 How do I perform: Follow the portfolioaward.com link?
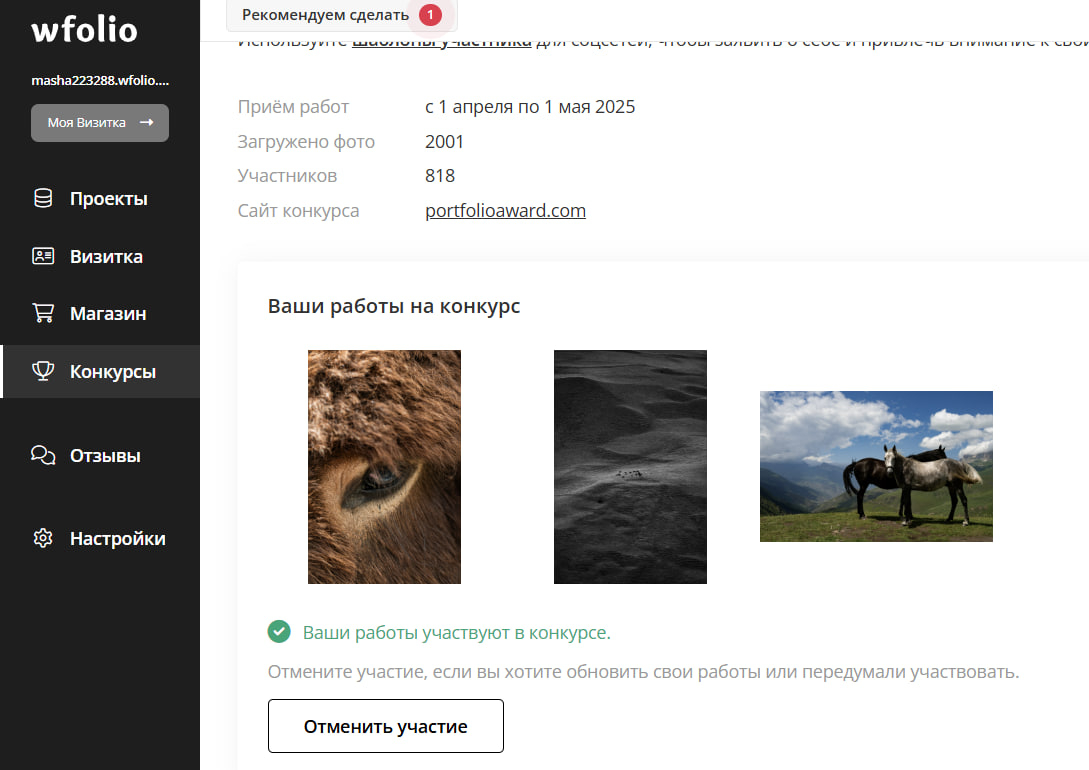pyautogui.click(x=506, y=210)
